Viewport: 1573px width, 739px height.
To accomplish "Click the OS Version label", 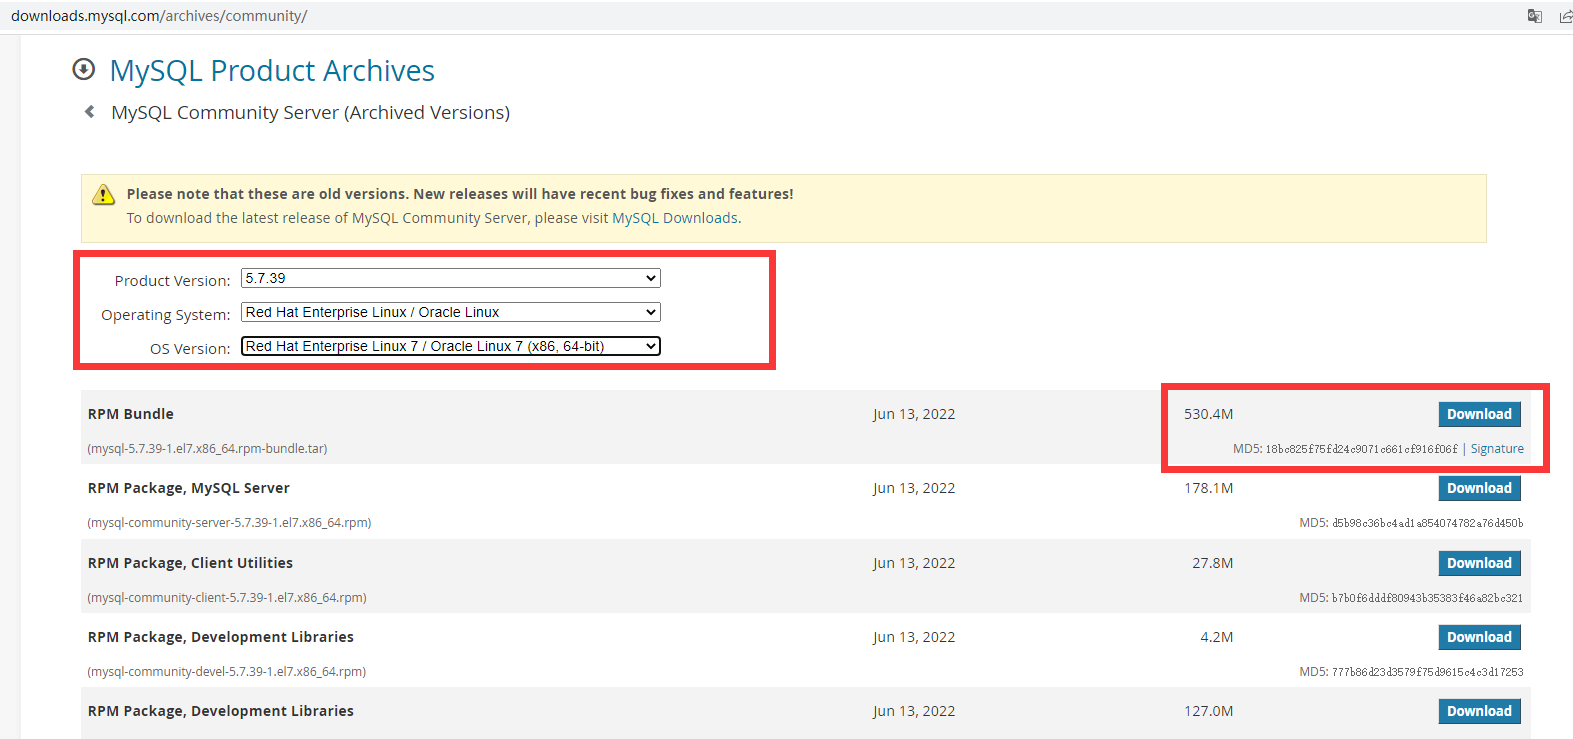I will point(190,349).
